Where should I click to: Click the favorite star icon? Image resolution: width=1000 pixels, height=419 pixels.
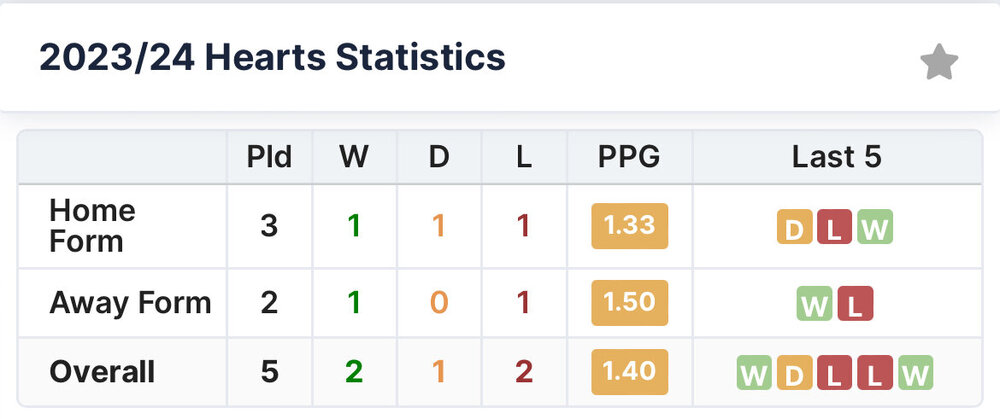pos(938,63)
